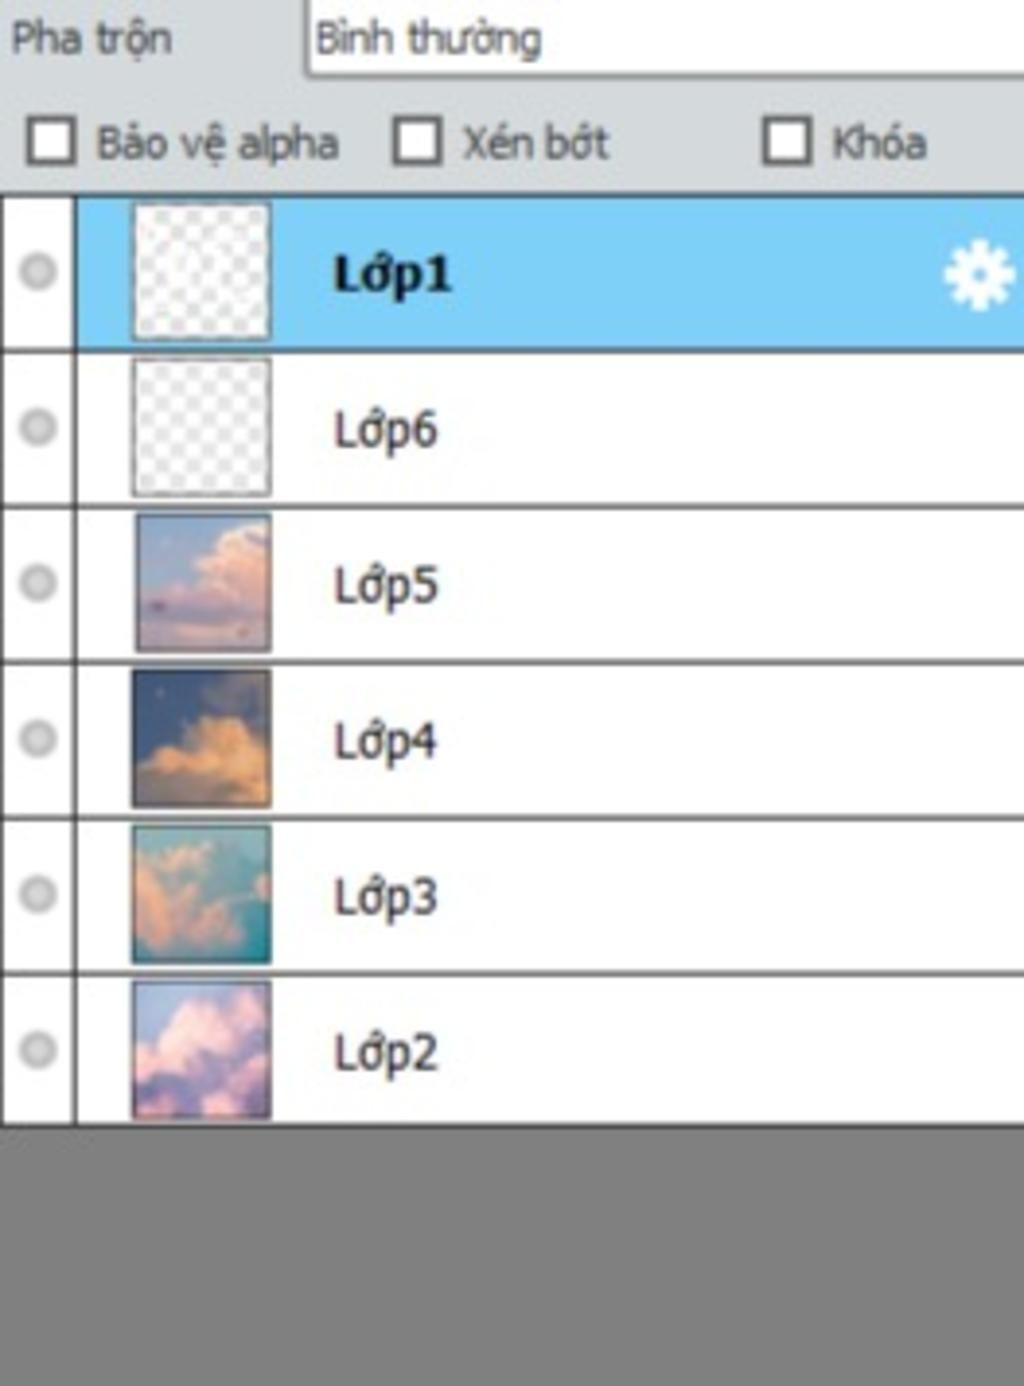Toggle visibility dot of Lớp6 layer
The image size is (1024, 1386).
tap(38, 428)
